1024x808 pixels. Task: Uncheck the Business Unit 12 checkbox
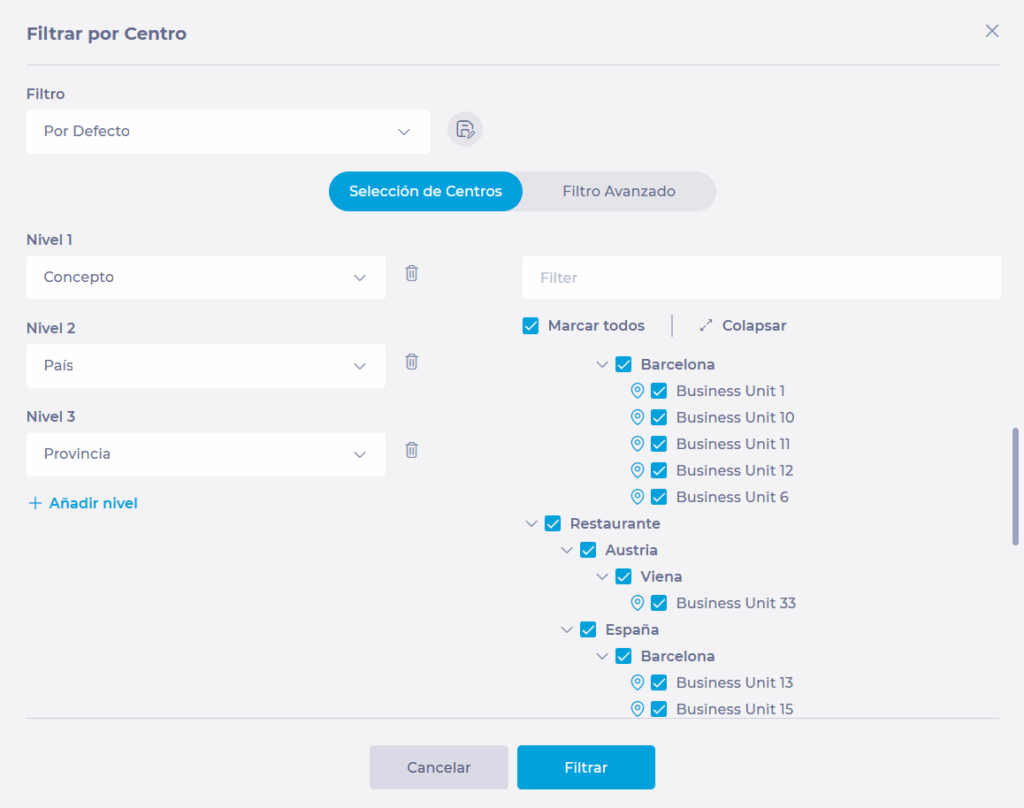coord(659,470)
